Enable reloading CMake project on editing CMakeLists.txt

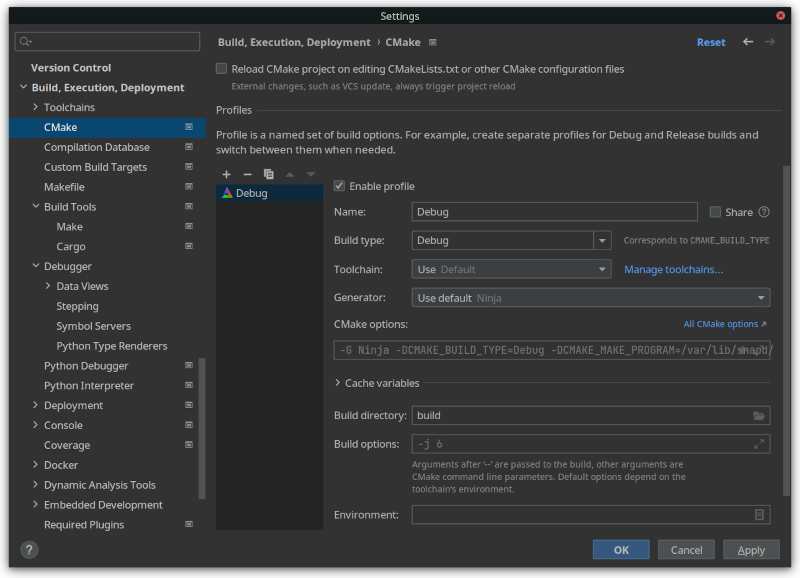(x=221, y=68)
